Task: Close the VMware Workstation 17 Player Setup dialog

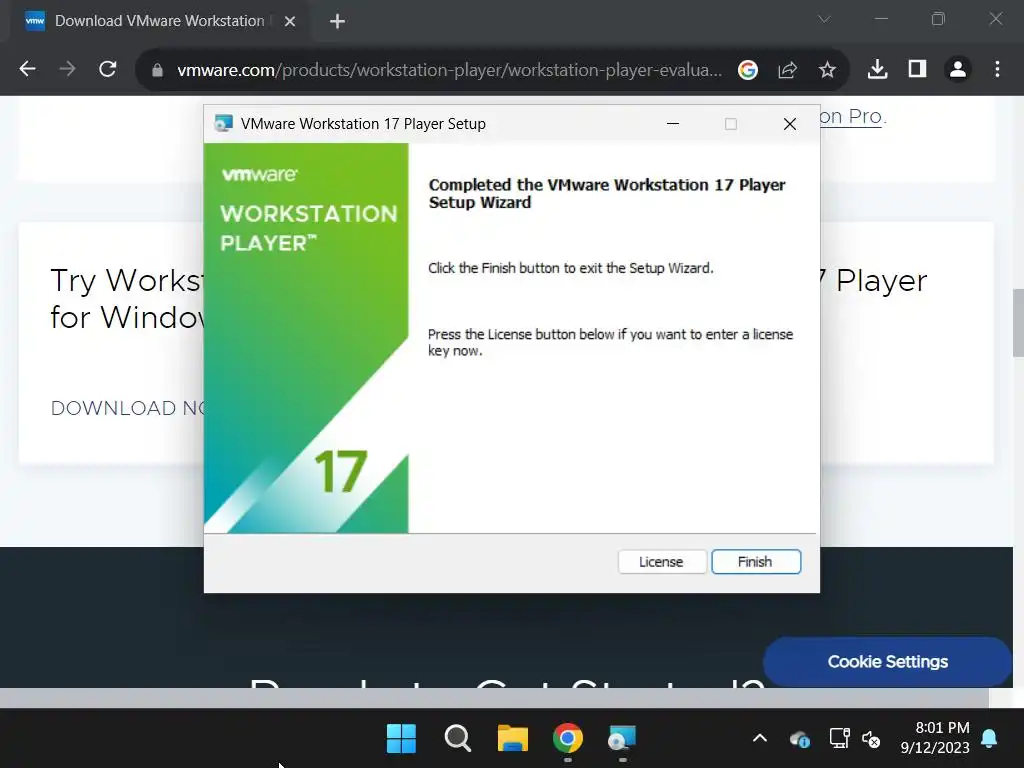Action: (790, 123)
